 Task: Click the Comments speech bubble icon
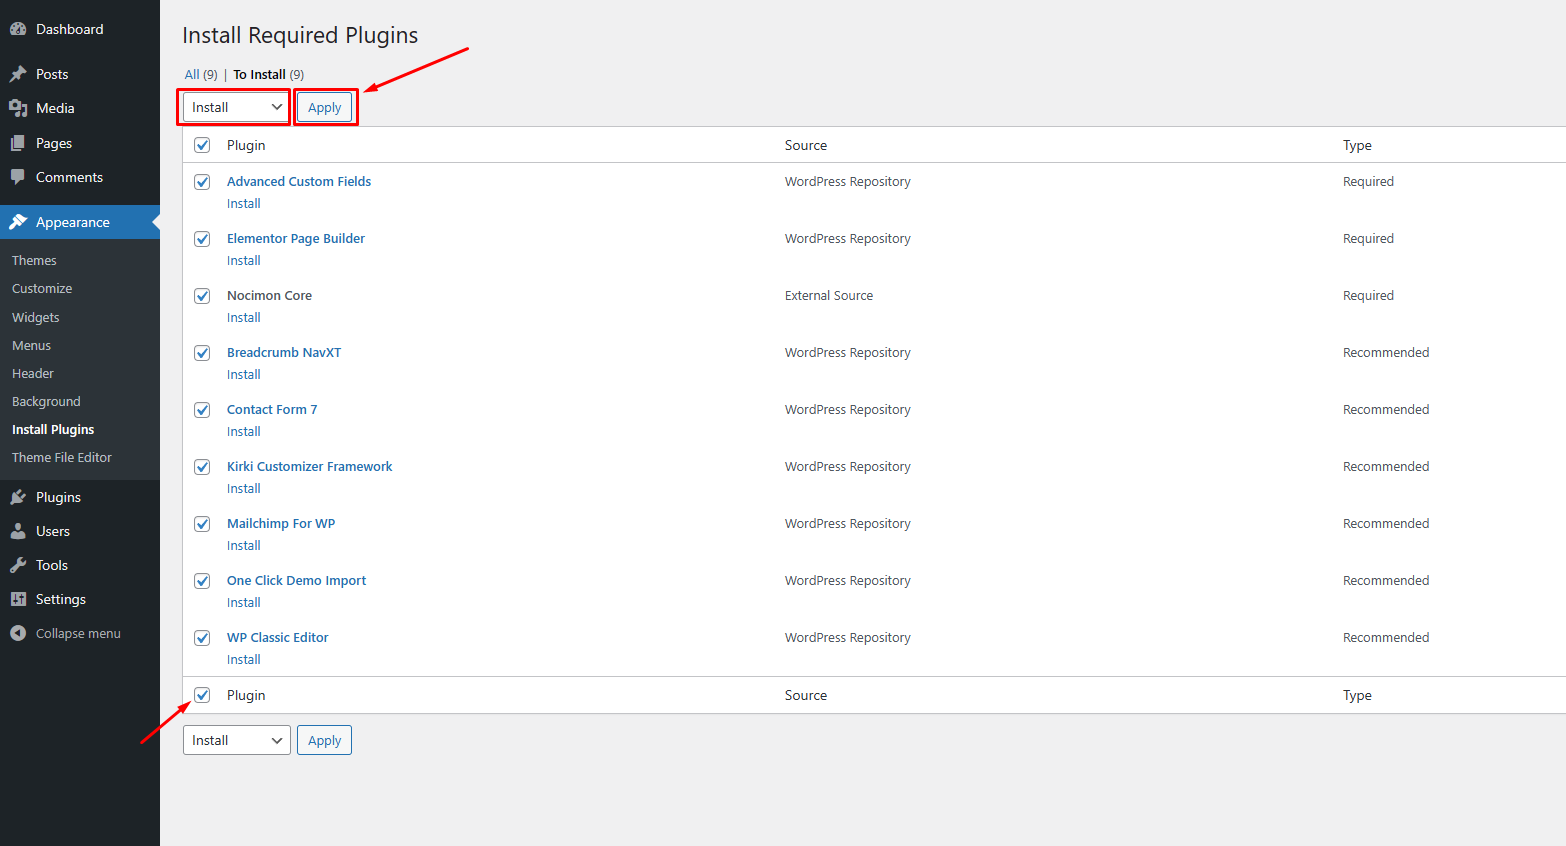[18, 177]
